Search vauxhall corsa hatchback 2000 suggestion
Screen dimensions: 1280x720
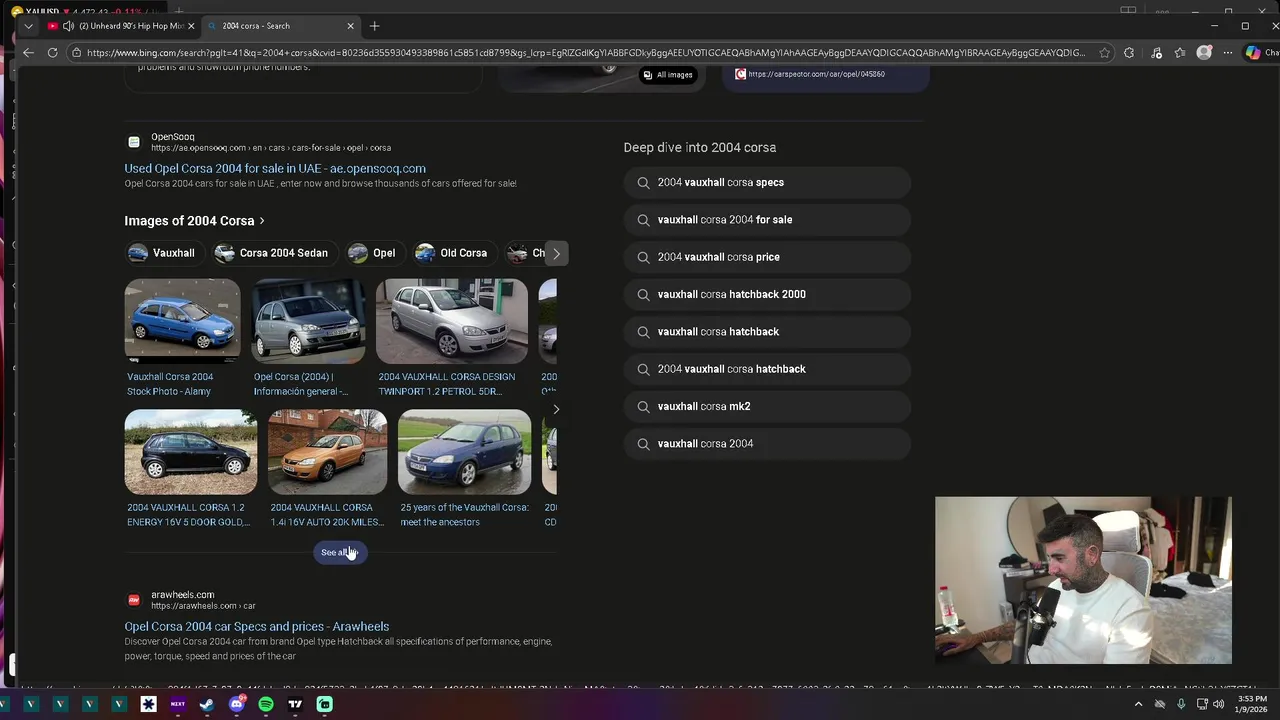(x=767, y=295)
